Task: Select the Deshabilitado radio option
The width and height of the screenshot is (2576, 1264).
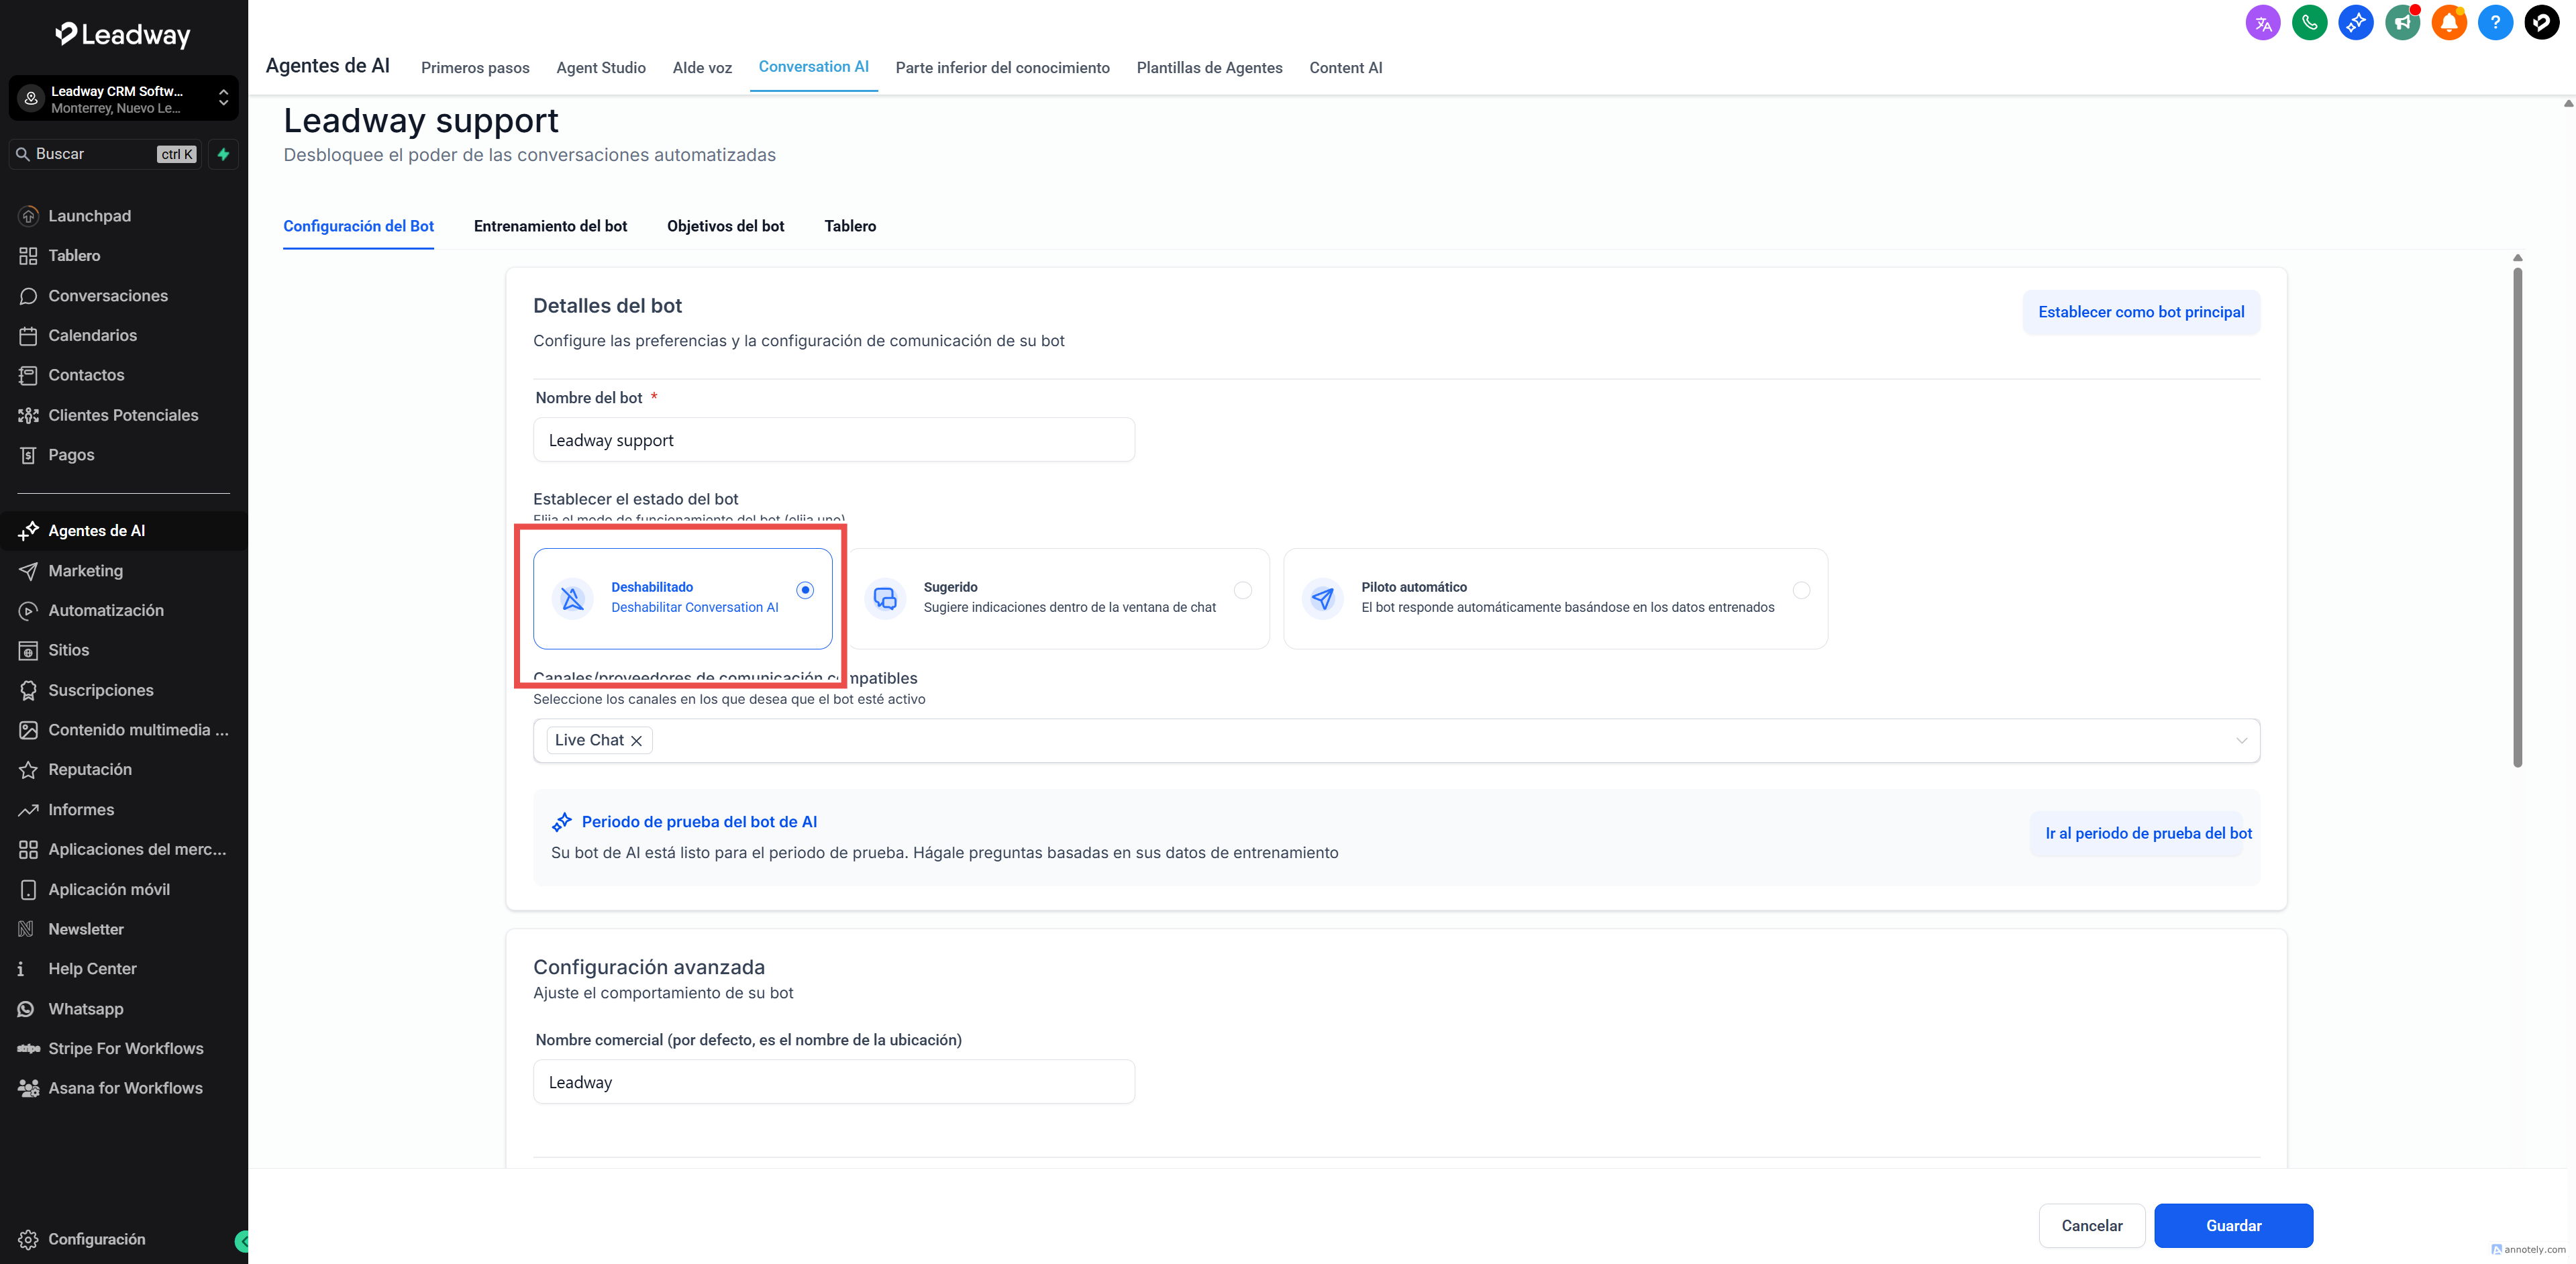Action: click(x=805, y=590)
